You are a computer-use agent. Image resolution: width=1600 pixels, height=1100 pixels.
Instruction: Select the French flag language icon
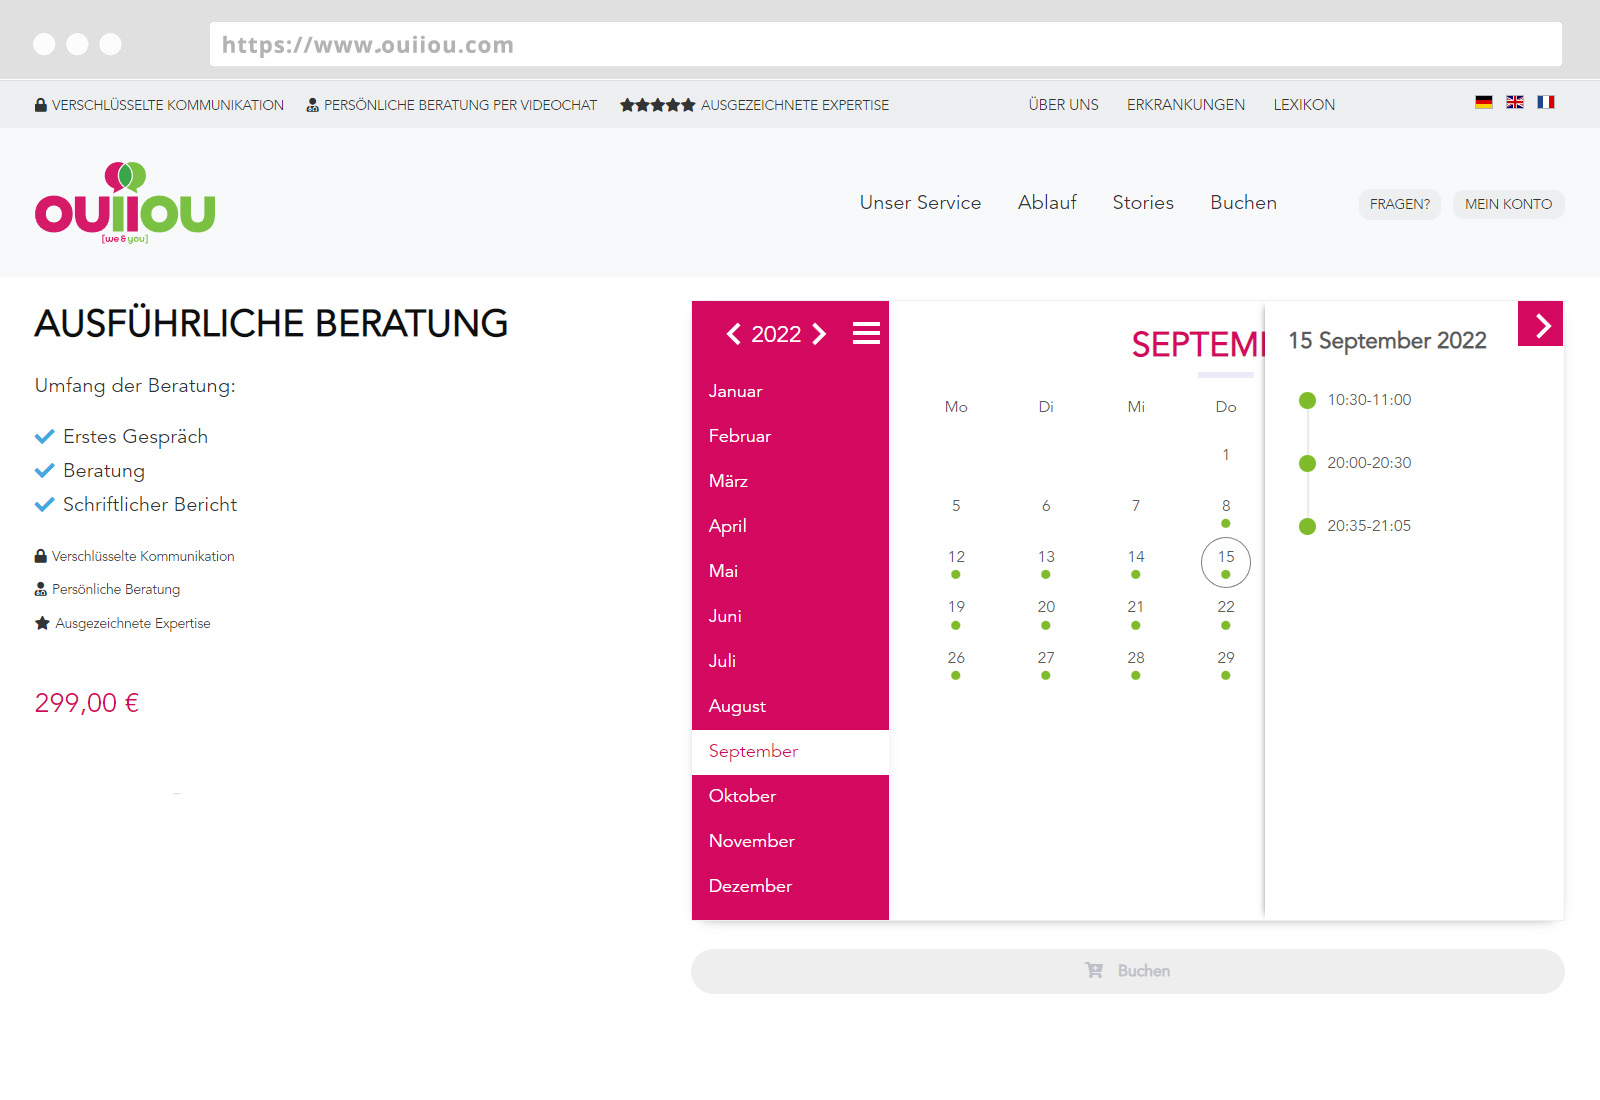(x=1546, y=102)
